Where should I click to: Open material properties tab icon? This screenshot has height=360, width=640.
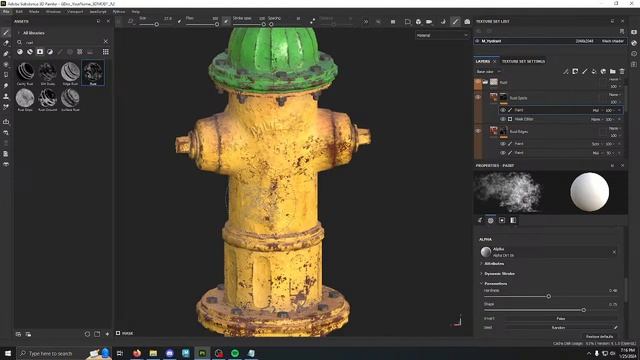[513, 220]
